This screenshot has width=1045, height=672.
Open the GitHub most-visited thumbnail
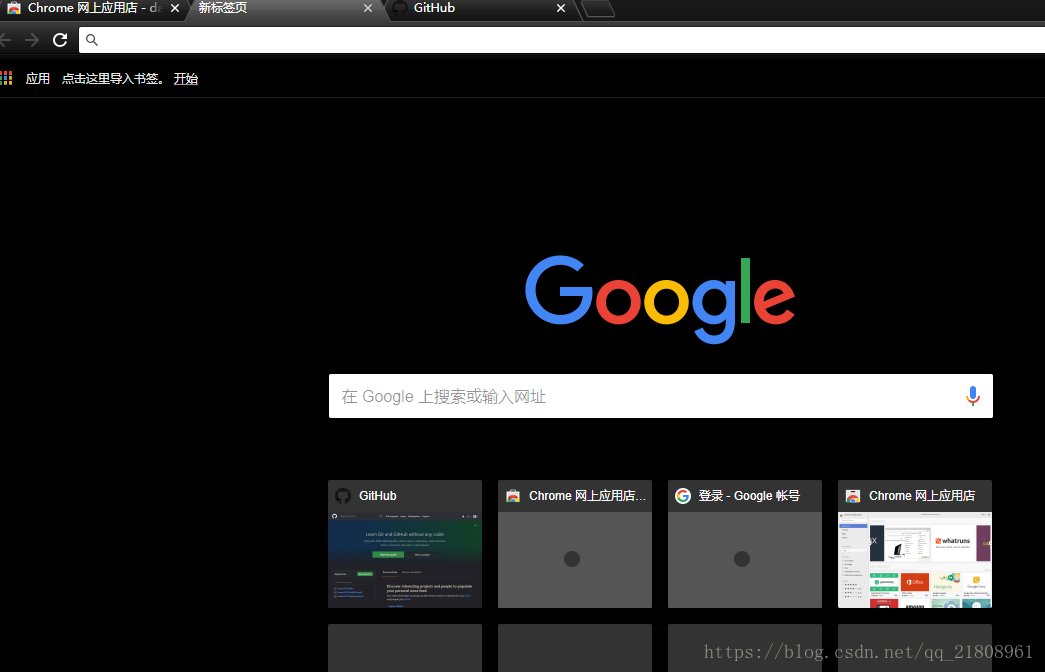[405, 559]
